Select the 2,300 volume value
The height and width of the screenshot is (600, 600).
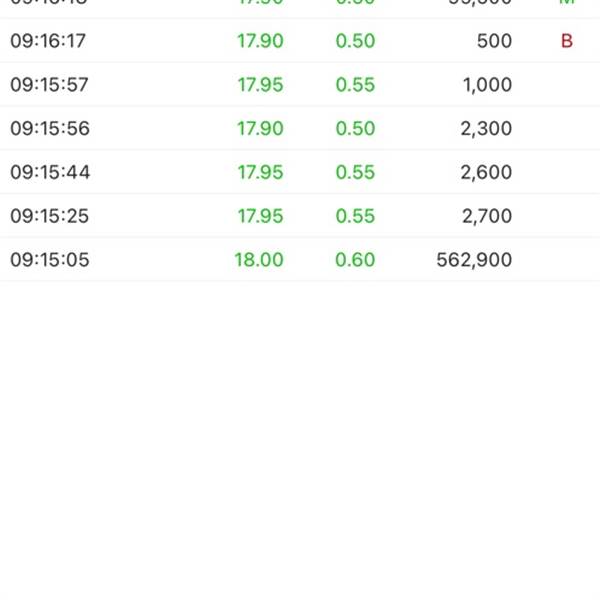486,129
